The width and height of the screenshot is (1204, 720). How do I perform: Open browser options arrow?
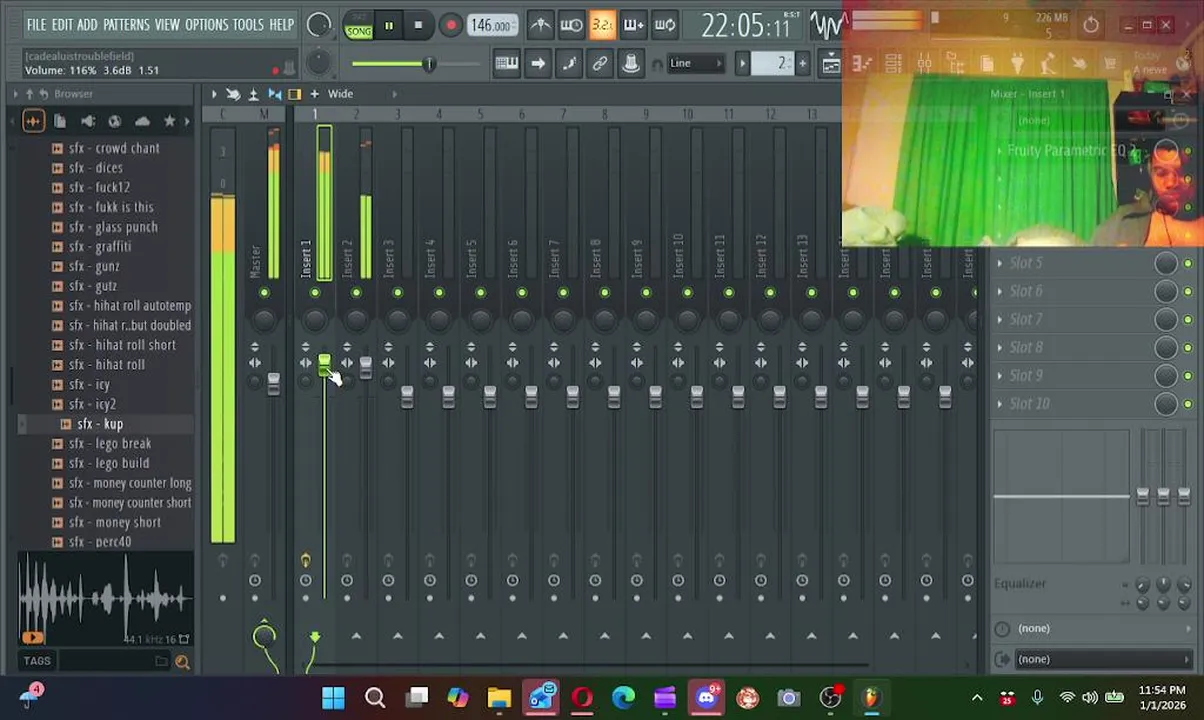coord(16,93)
